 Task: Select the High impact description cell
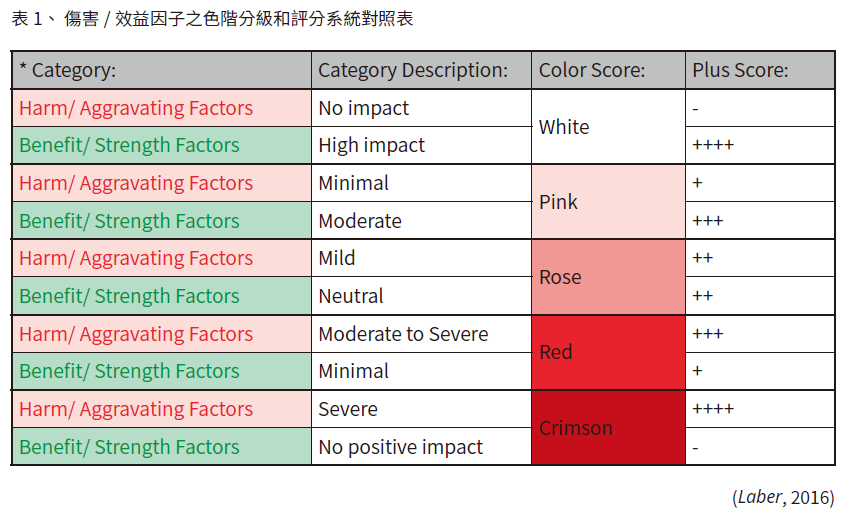[421, 145]
